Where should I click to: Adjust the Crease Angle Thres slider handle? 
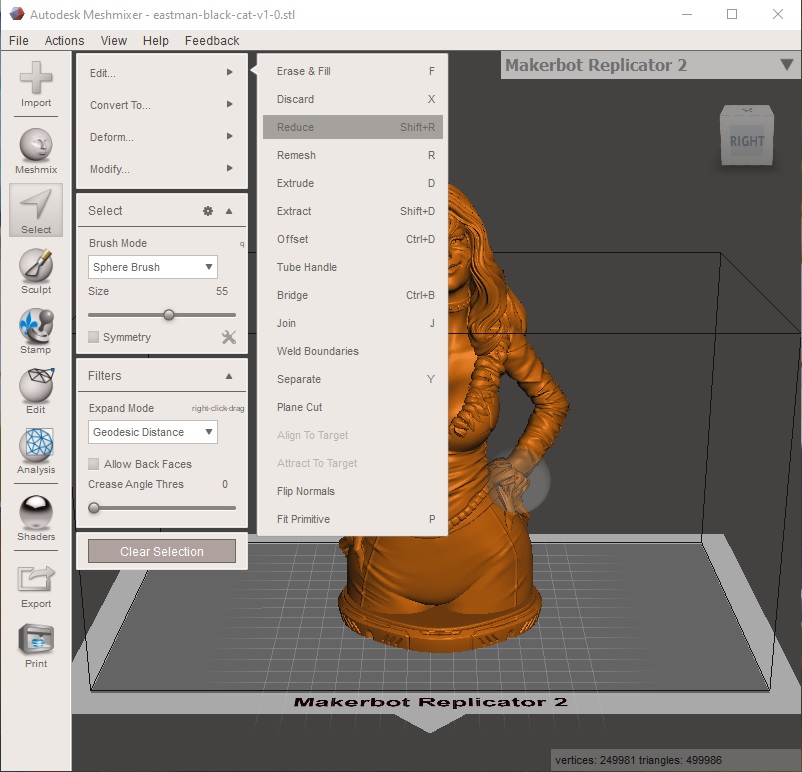pyautogui.click(x=94, y=508)
